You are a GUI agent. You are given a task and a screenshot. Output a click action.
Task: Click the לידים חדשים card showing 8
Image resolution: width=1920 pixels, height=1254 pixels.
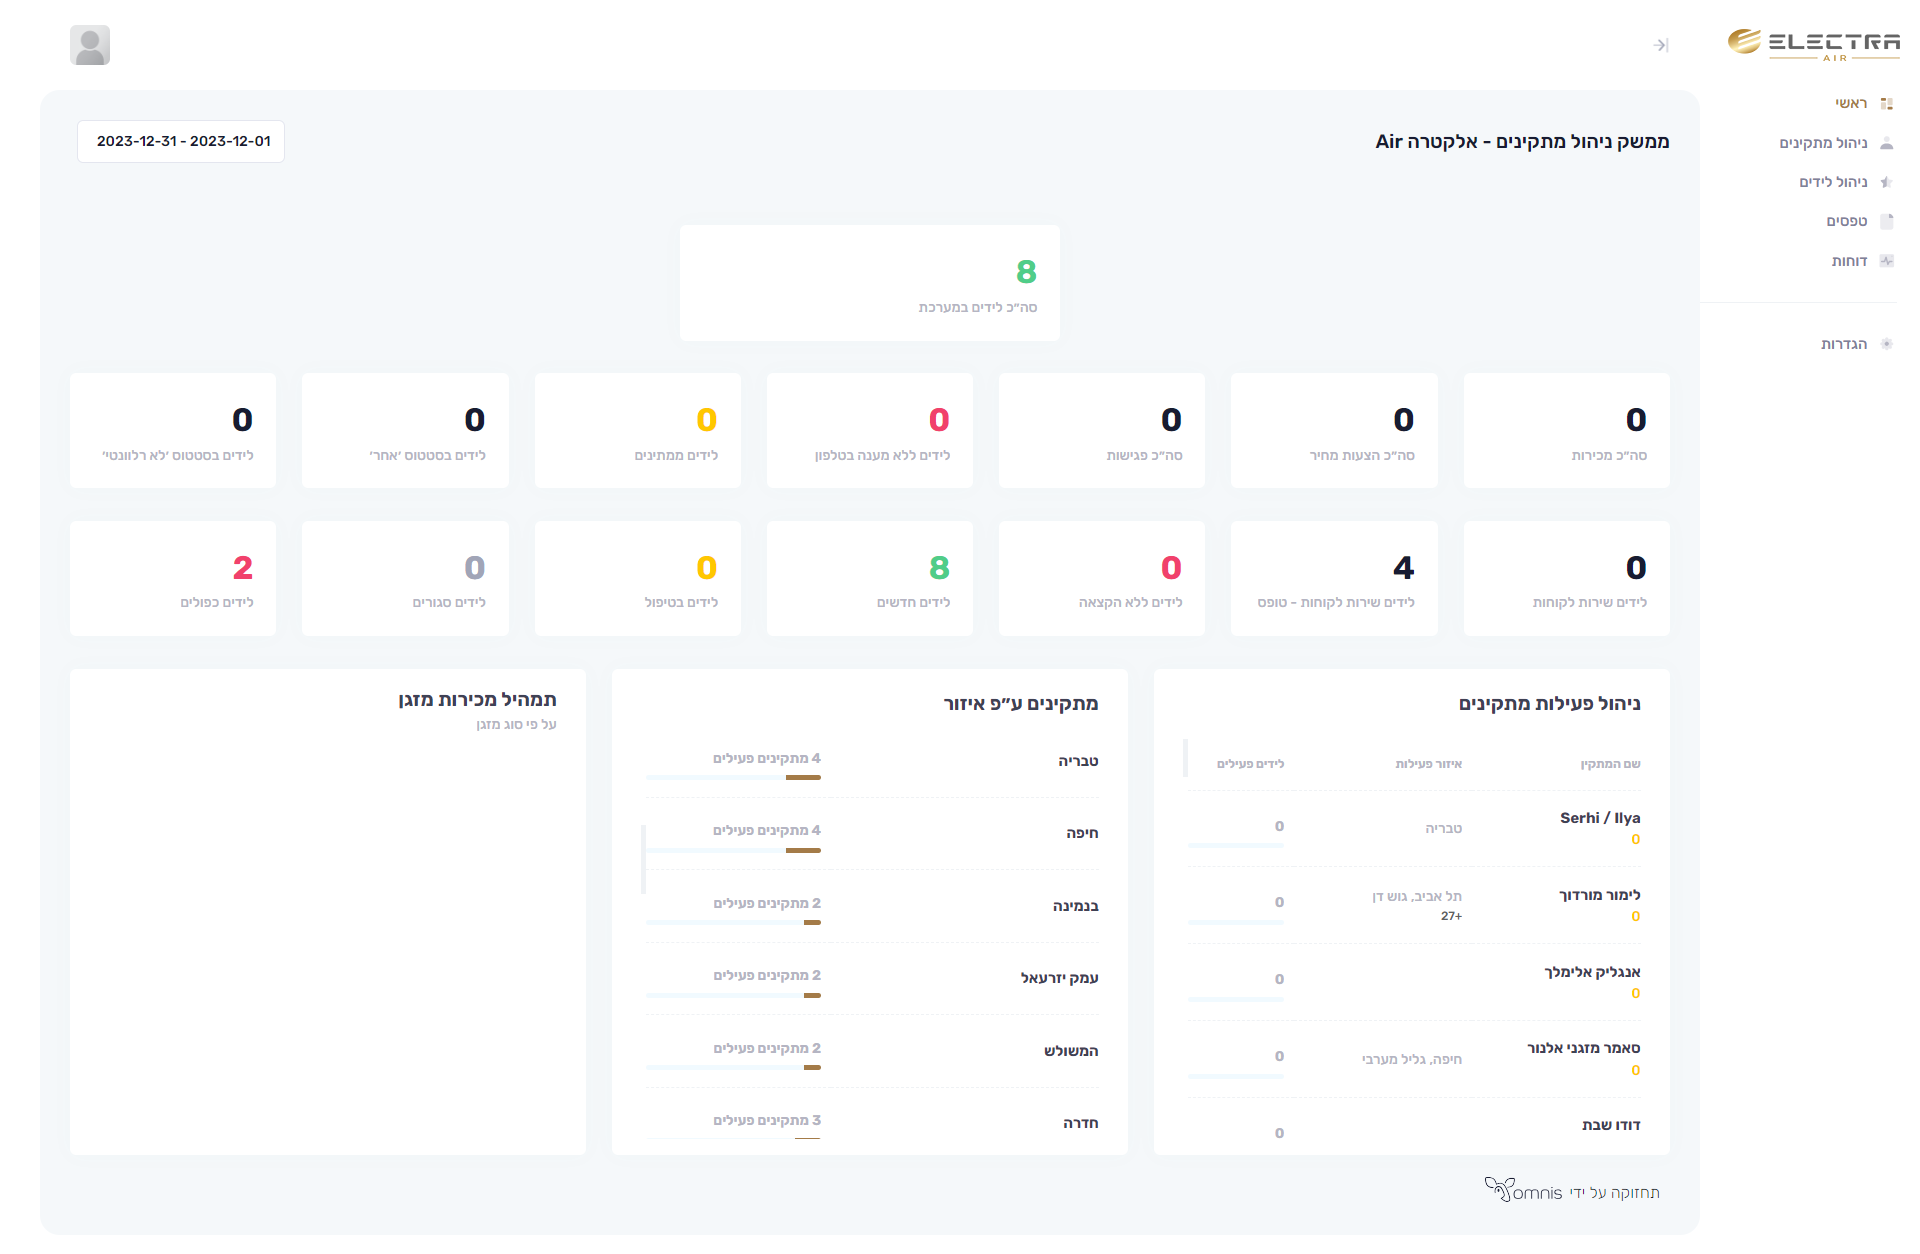pyautogui.click(x=869, y=578)
